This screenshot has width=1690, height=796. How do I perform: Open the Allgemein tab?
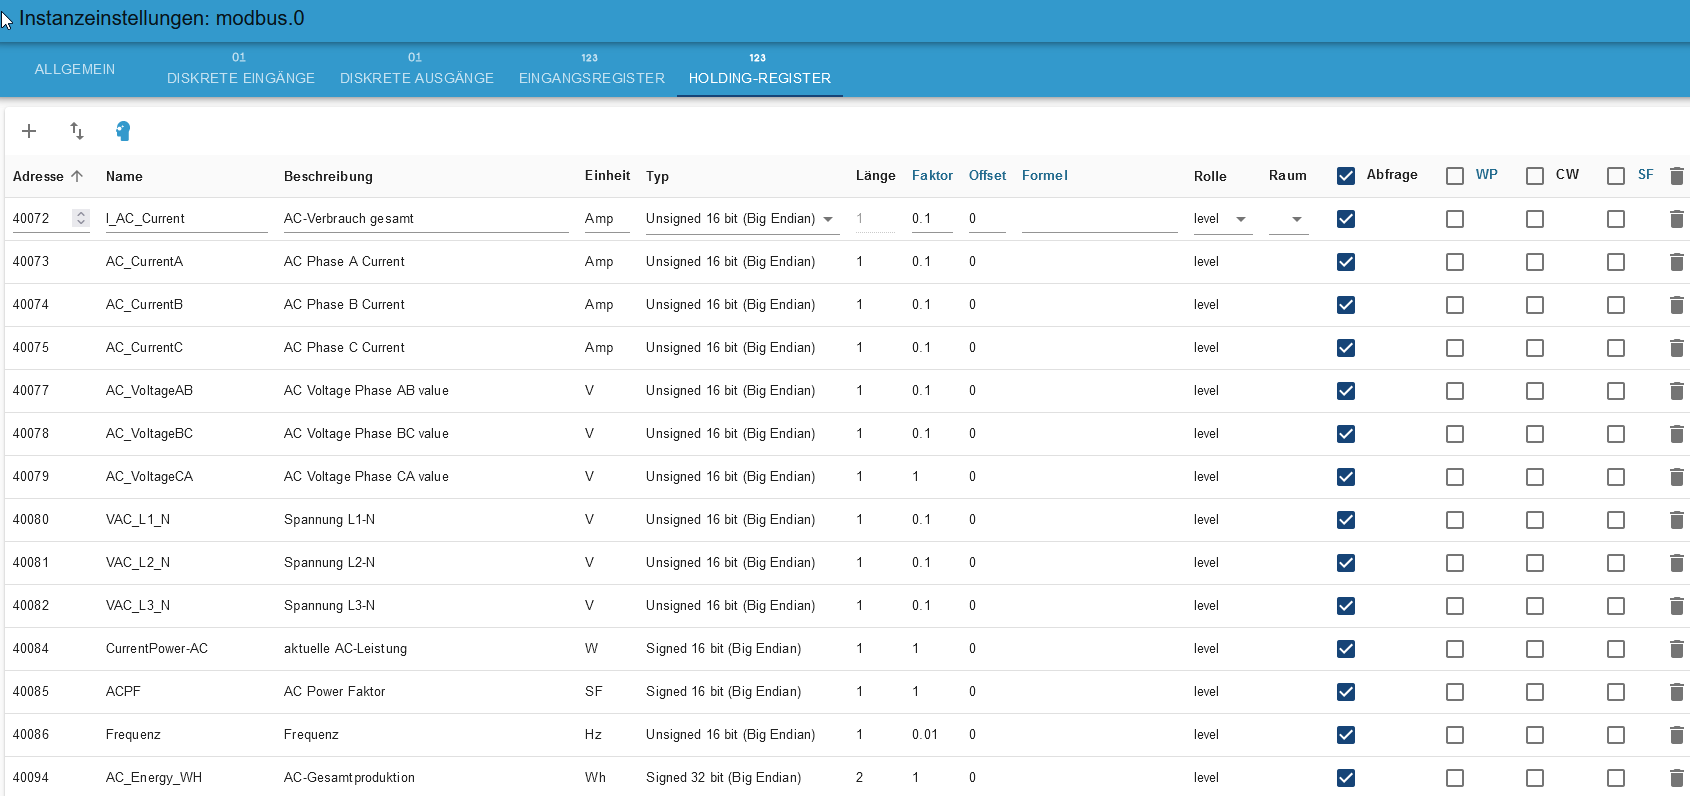(x=75, y=69)
